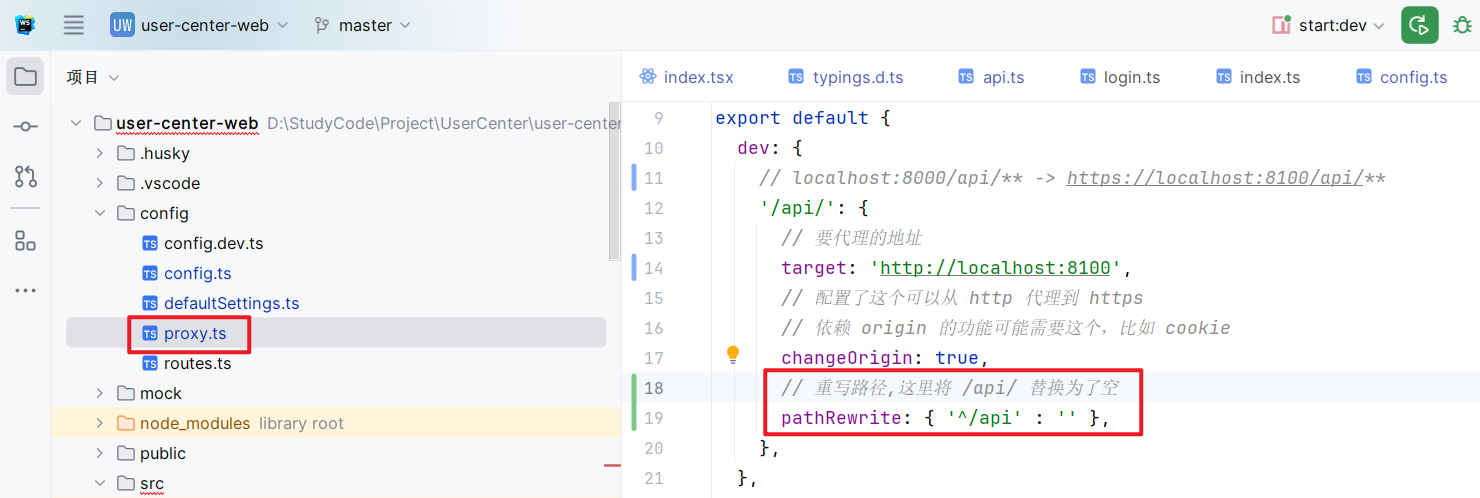Image resolution: width=1480 pixels, height=498 pixels.
Task: Switch to the login.ts tab
Action: (x=1121, y=77)
